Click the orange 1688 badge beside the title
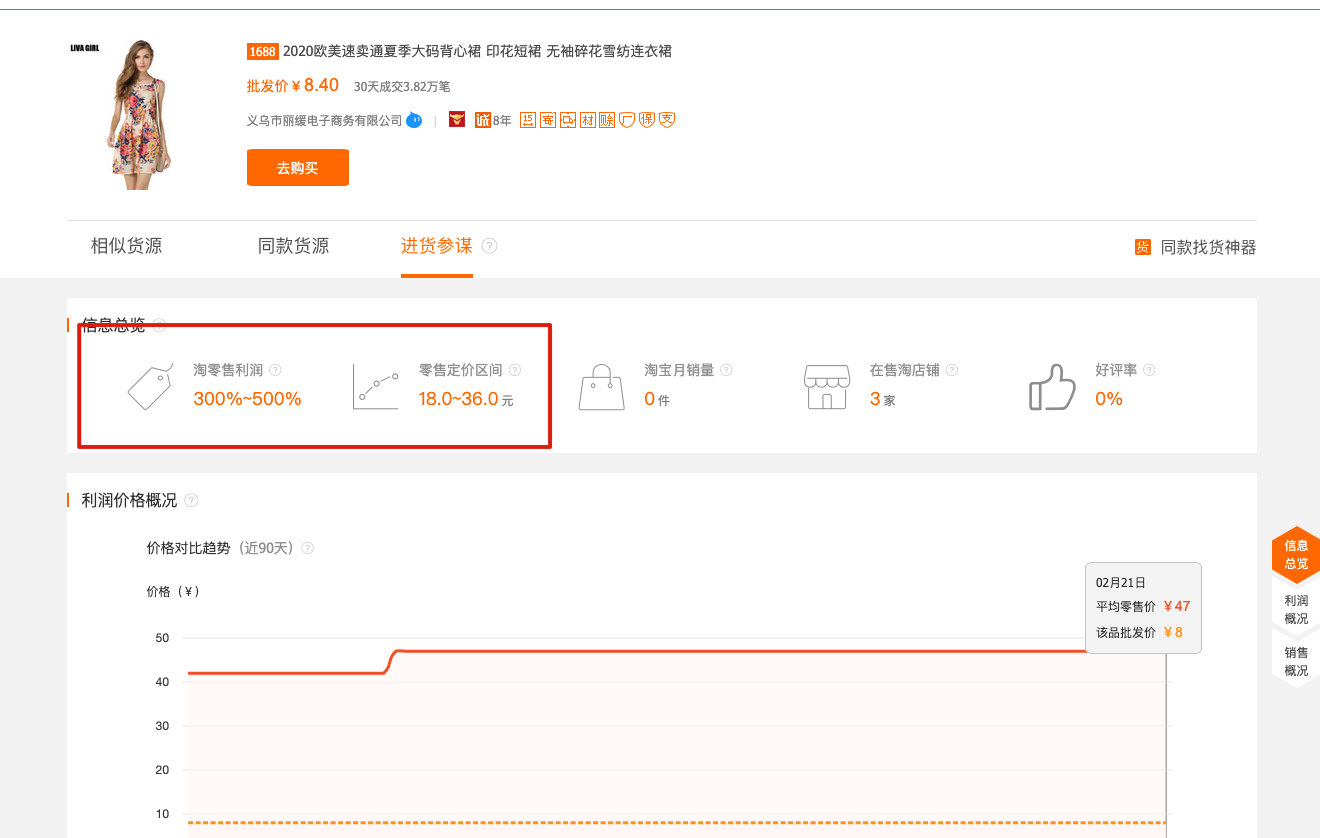The image size is (1320, 838). [x=261, y=51]
